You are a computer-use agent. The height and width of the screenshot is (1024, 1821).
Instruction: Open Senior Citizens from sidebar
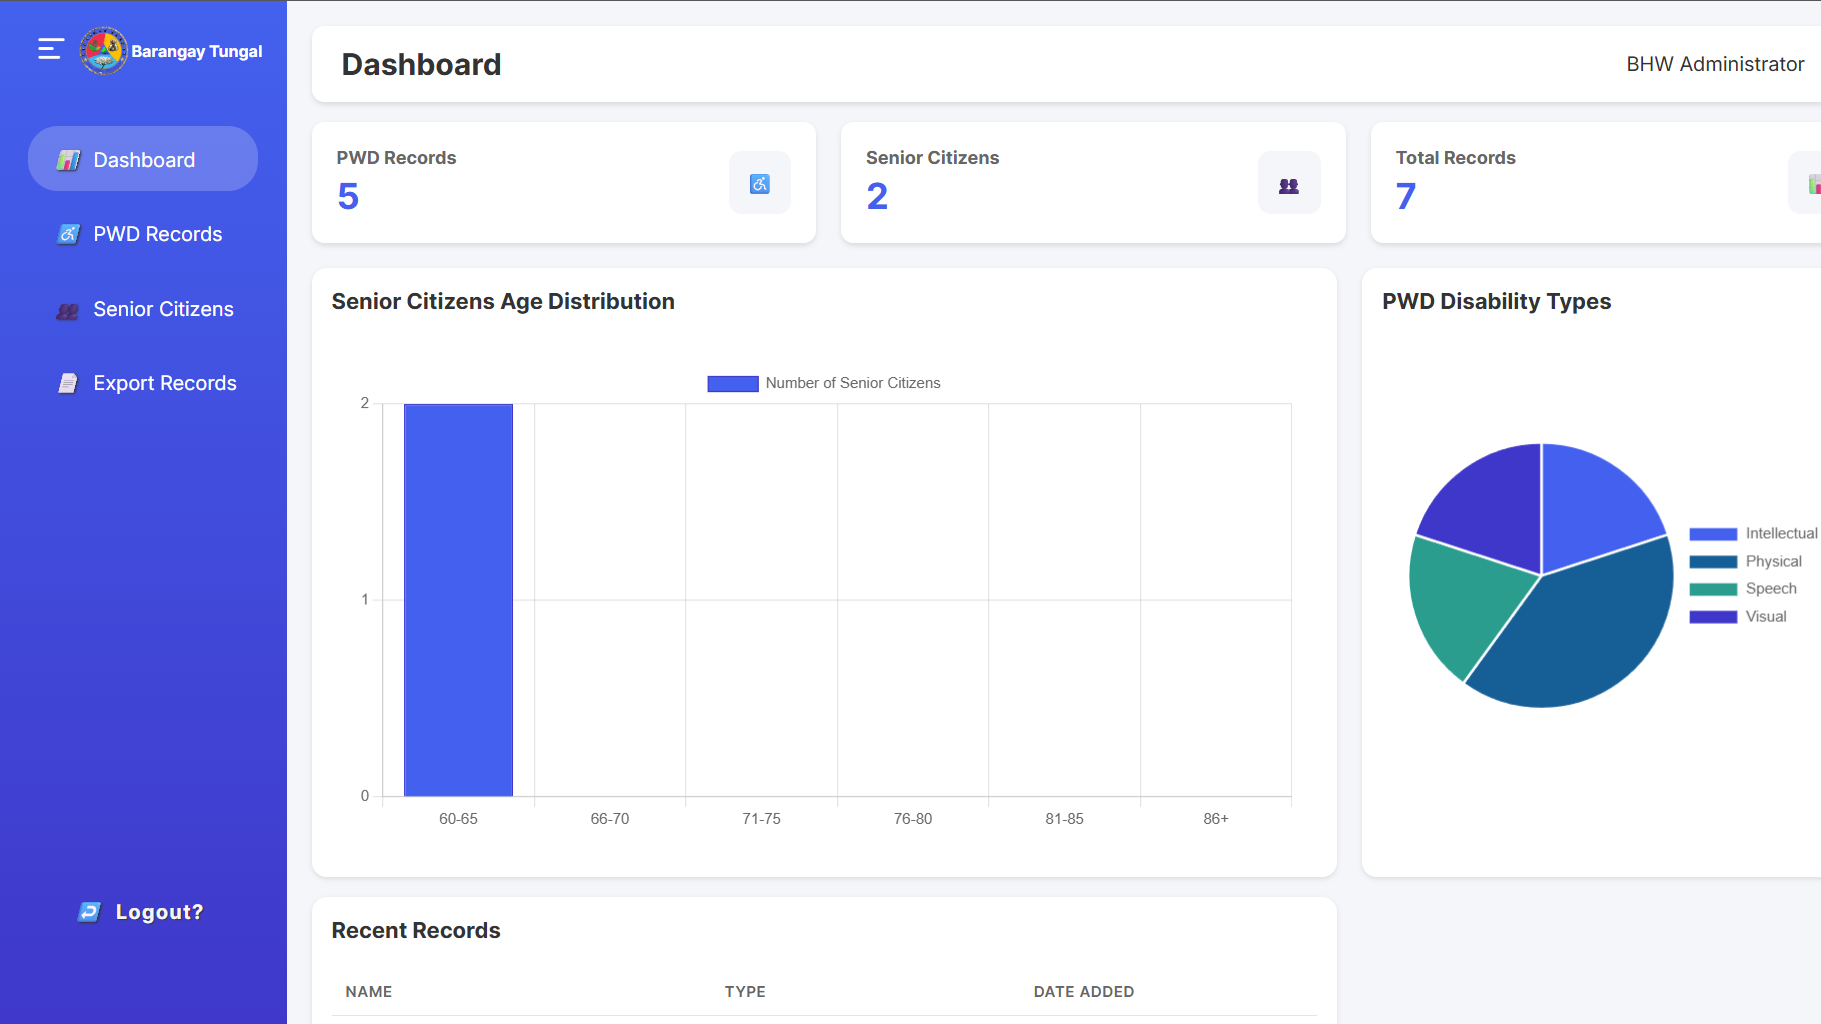163,309
